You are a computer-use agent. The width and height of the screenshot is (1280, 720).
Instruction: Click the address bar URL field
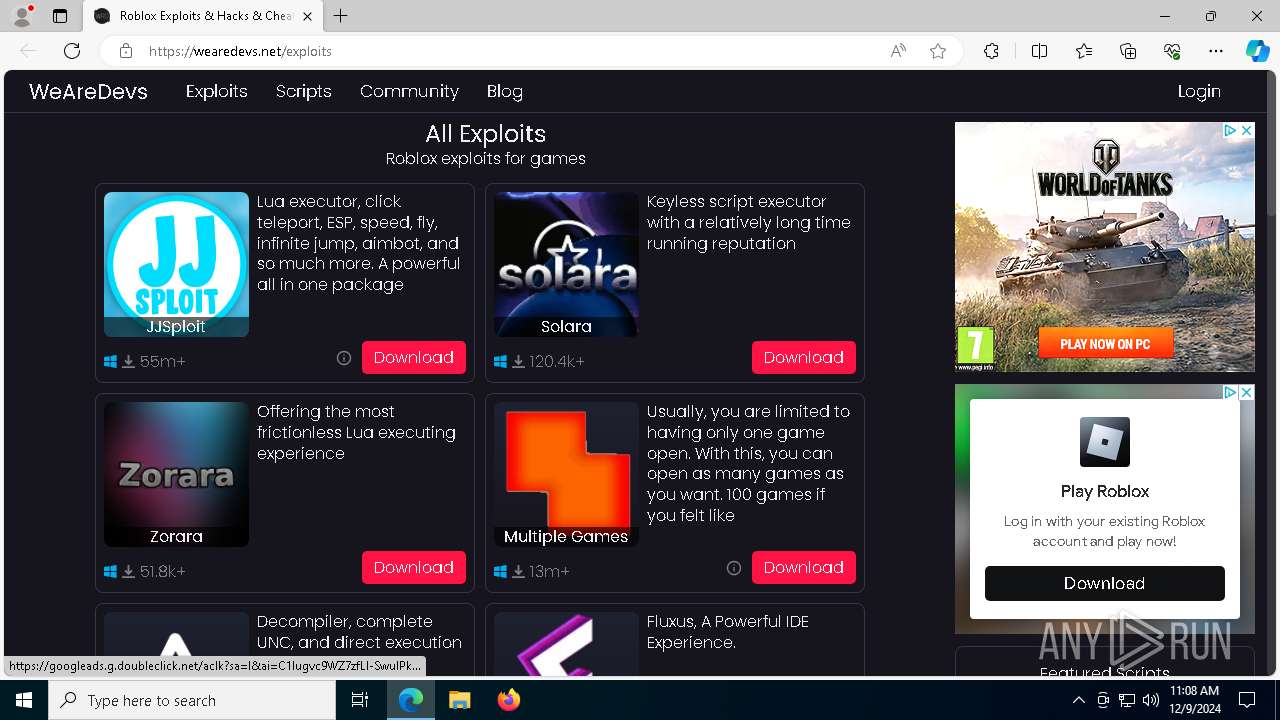(510, 51)
